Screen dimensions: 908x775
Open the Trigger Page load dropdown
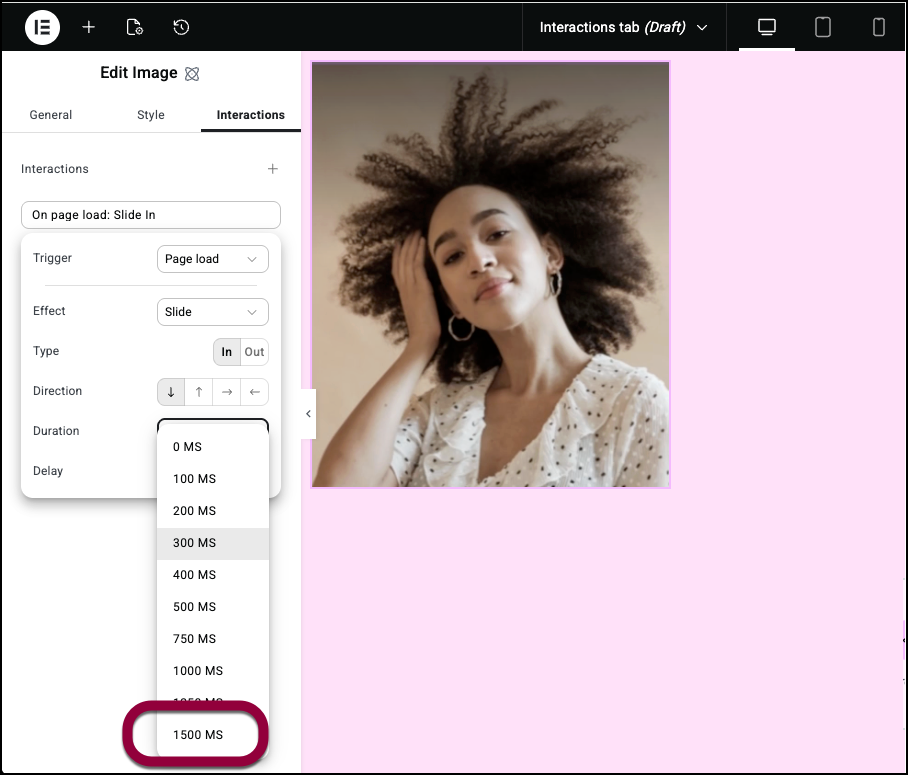[212, 259]
